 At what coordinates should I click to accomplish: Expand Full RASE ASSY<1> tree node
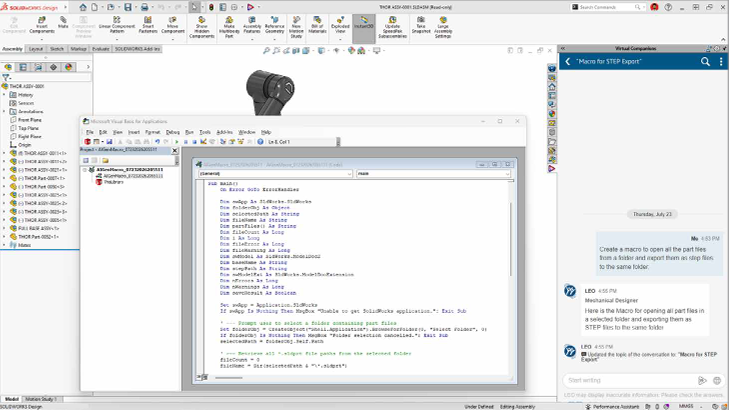[x=4, y=228]
